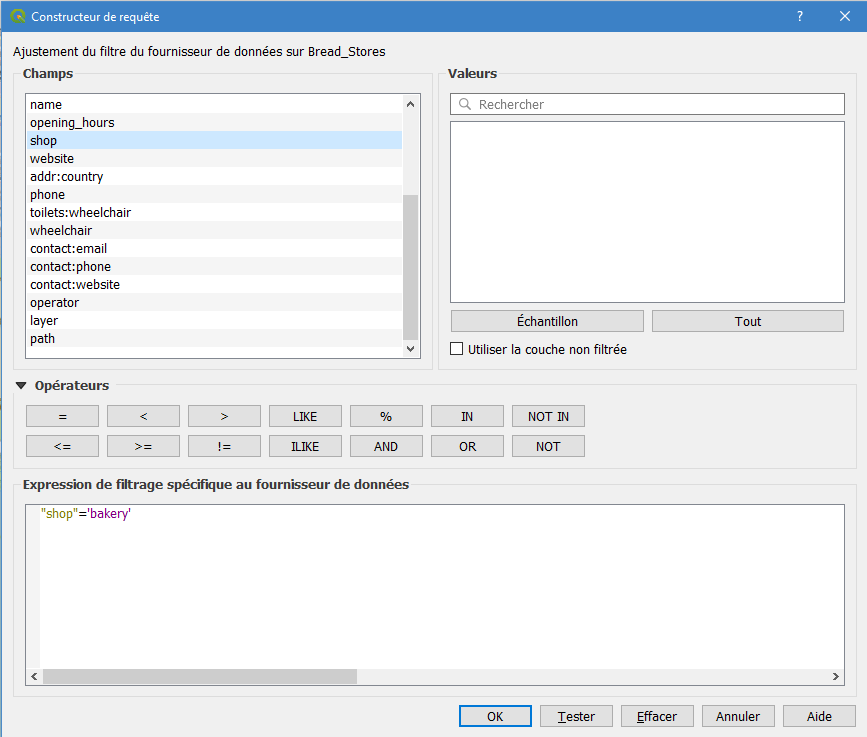Click in the Rechercher search field
Image resolution: width=867 pixels, height=737 pixels.
pos(655,104)
